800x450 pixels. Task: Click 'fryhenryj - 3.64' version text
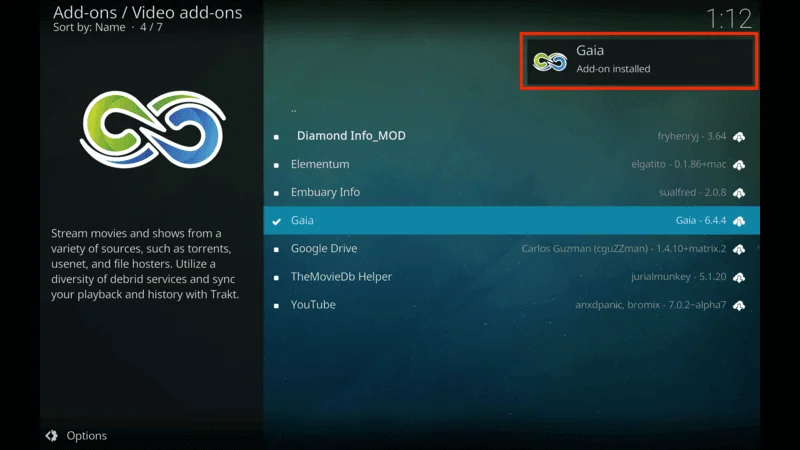pyautogui.click(x=691, y=136)
